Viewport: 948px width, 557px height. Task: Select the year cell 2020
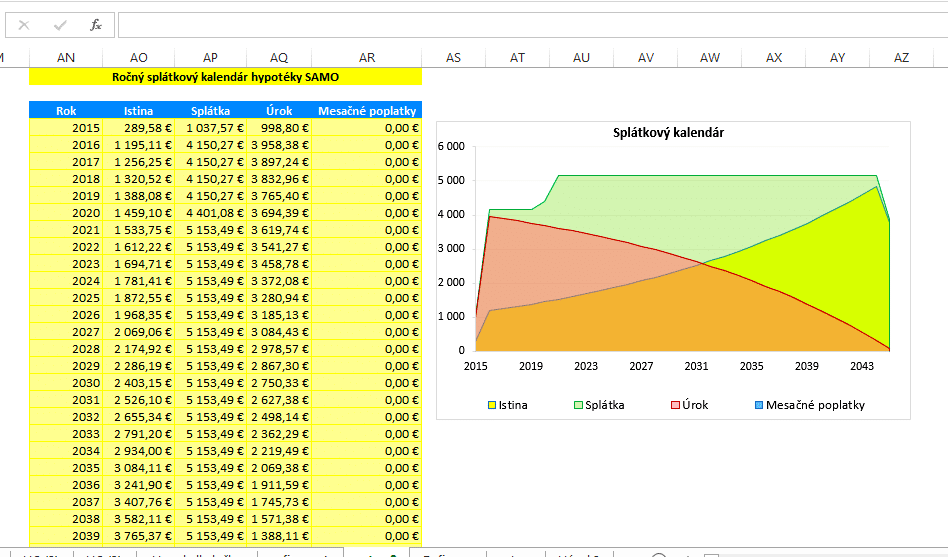pos(66,213)
